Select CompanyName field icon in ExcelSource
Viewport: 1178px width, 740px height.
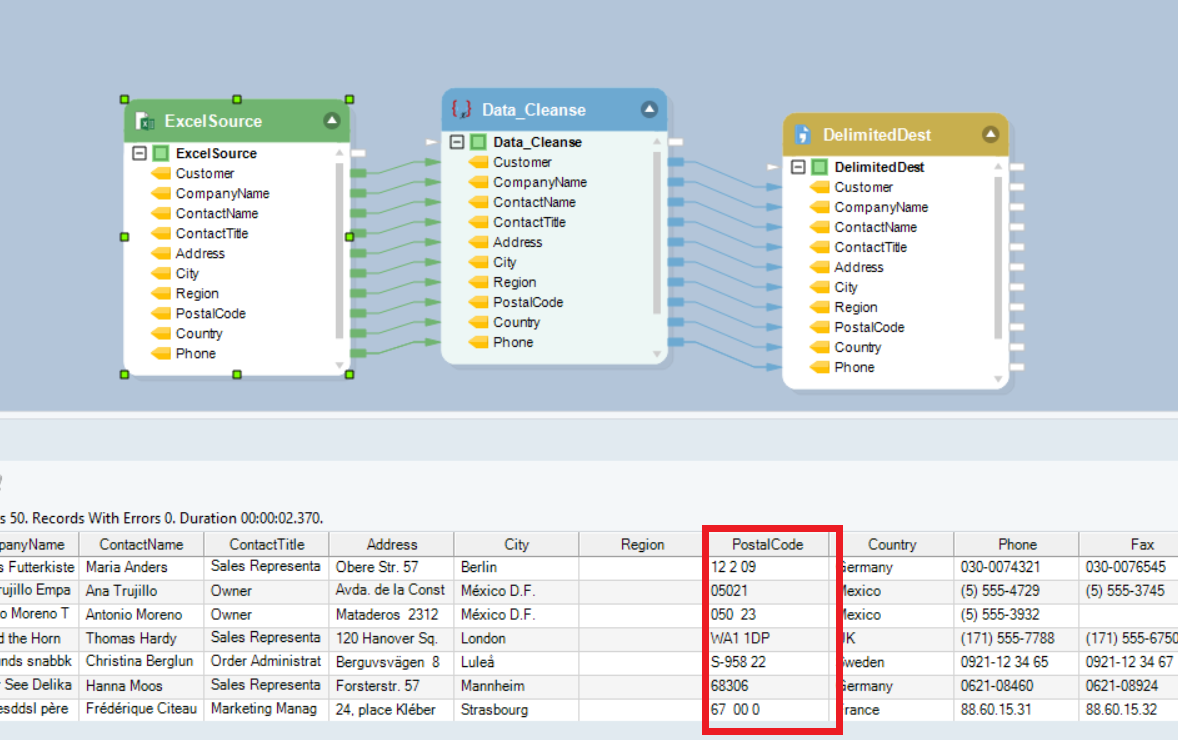(161, 193)
